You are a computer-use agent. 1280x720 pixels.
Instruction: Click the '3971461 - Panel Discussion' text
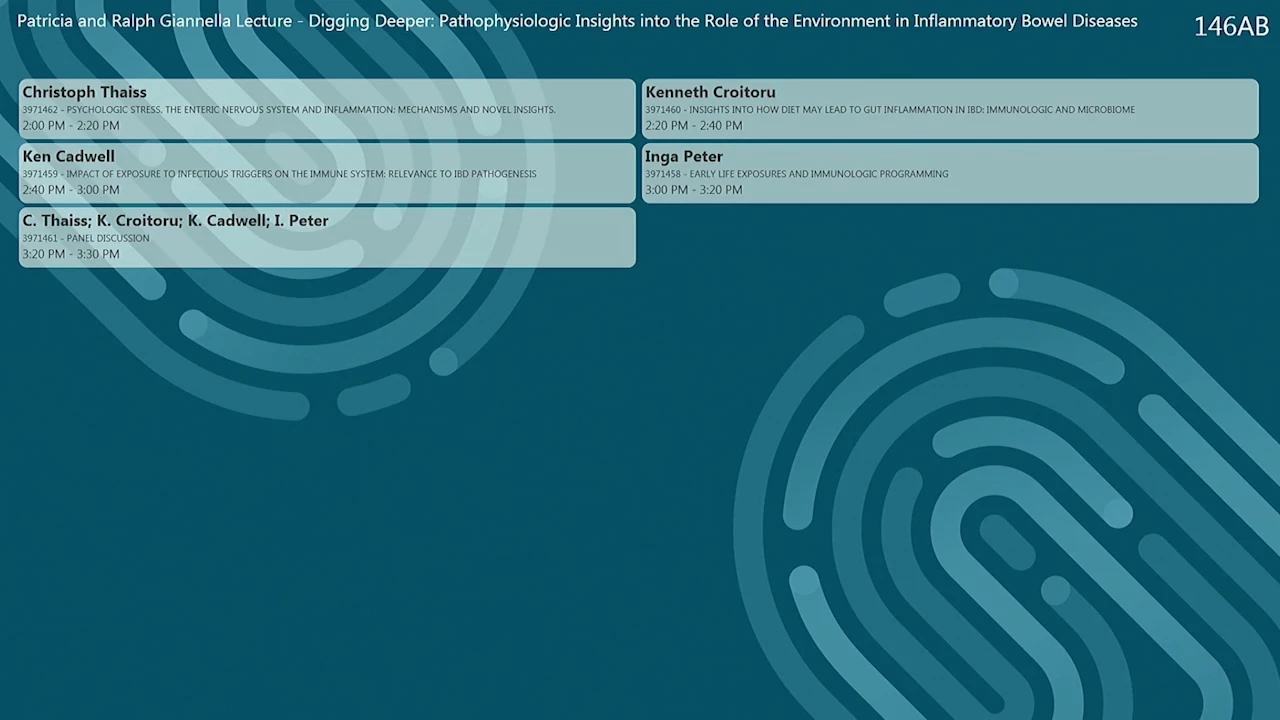[86, 238]
